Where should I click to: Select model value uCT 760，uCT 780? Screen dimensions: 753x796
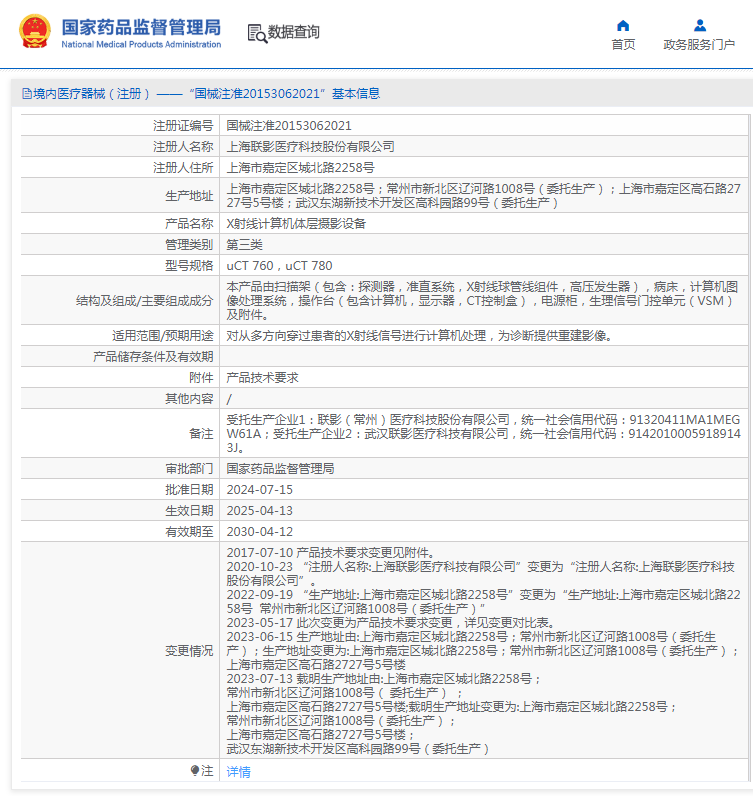(279, 266)
